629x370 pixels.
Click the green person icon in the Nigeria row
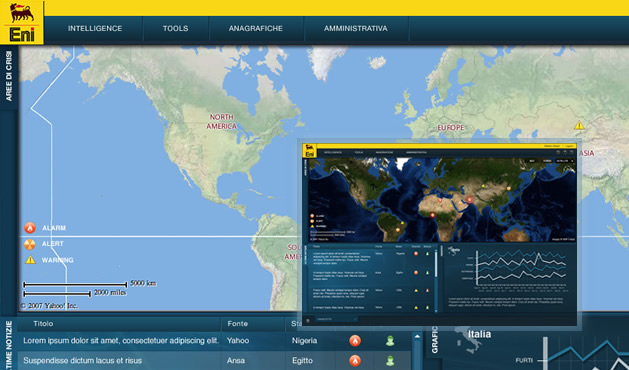[x=390, y=341]
